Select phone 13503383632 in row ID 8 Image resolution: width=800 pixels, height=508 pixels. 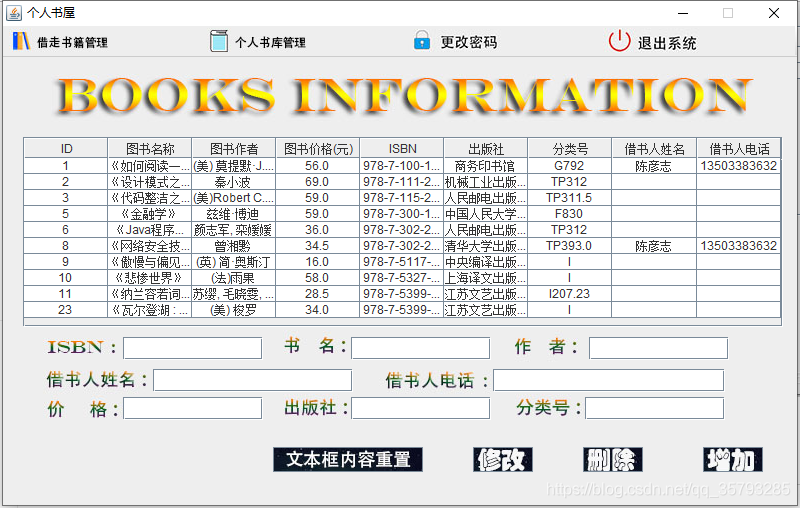point(739,246)
